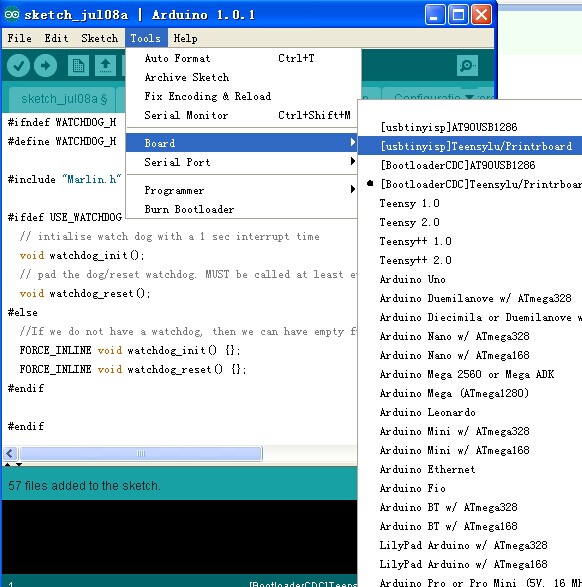Minimize the Arduino window
Screen dimensions: 582x587
tap(435, 15)
